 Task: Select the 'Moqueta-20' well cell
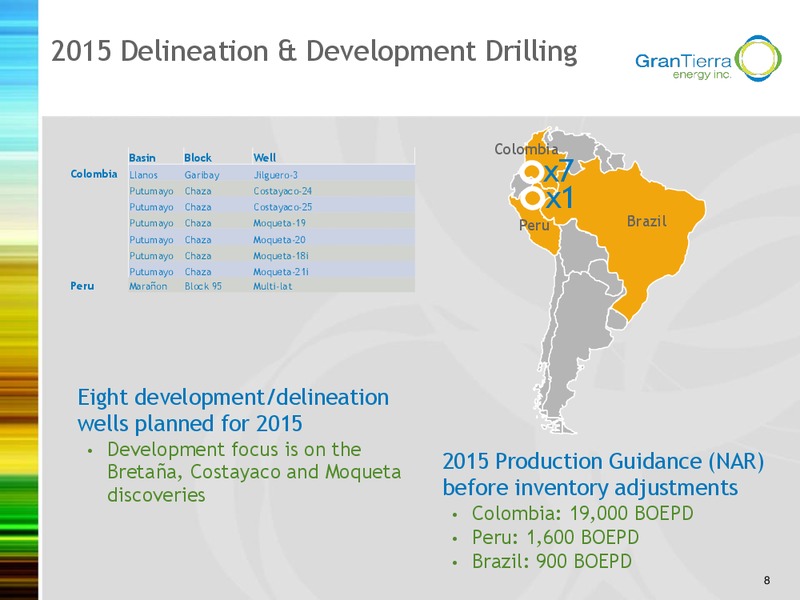tap(280, 240)
